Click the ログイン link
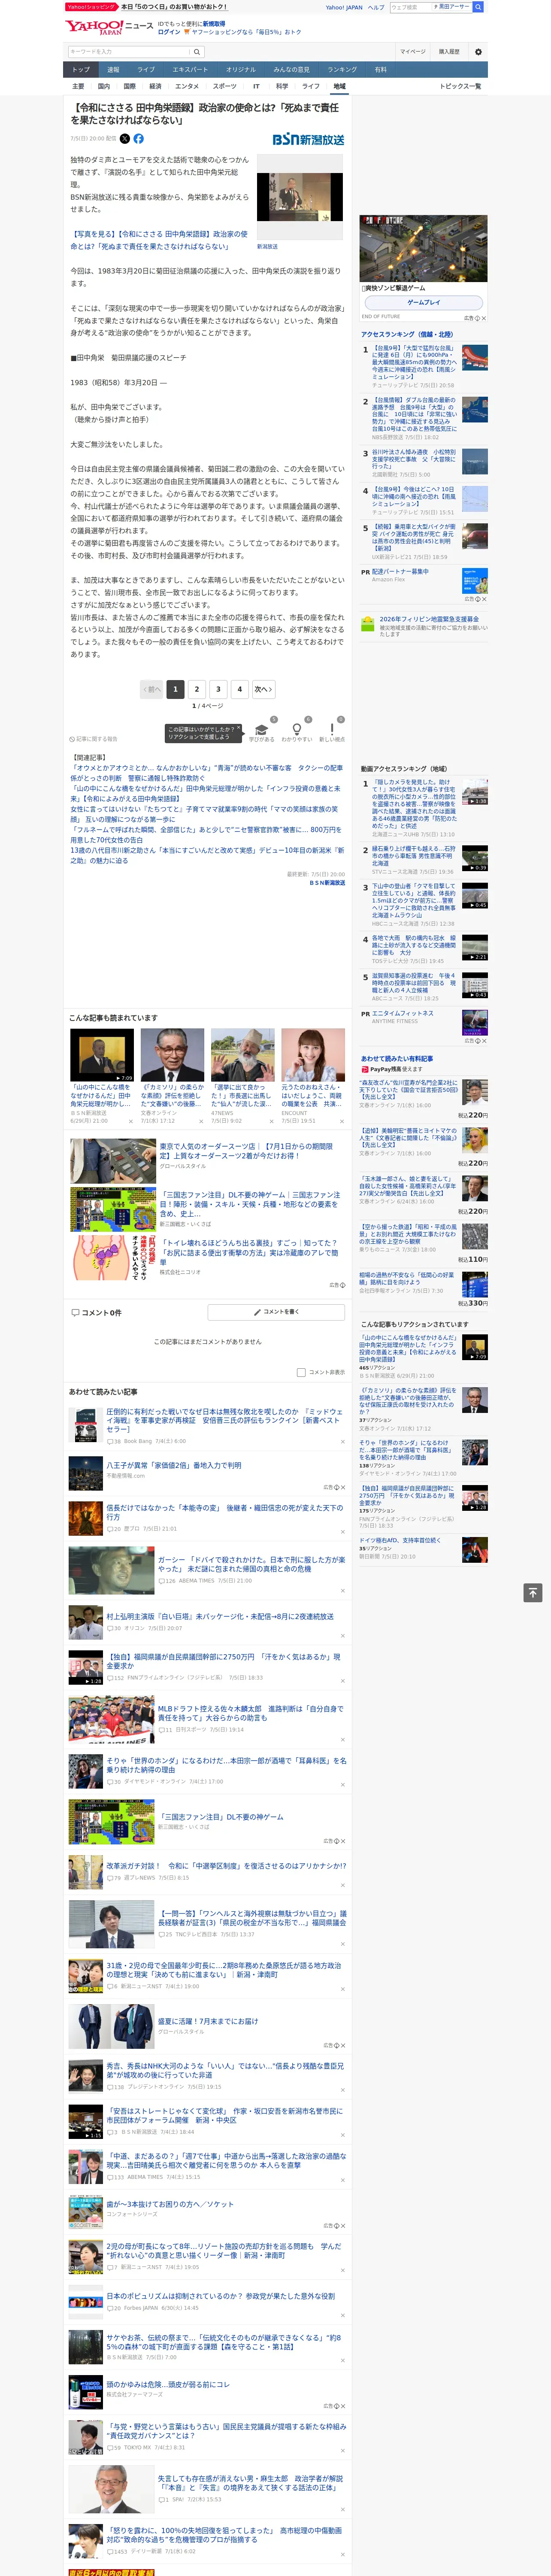This screenshot has width=551, height=2576. point(169,32)
